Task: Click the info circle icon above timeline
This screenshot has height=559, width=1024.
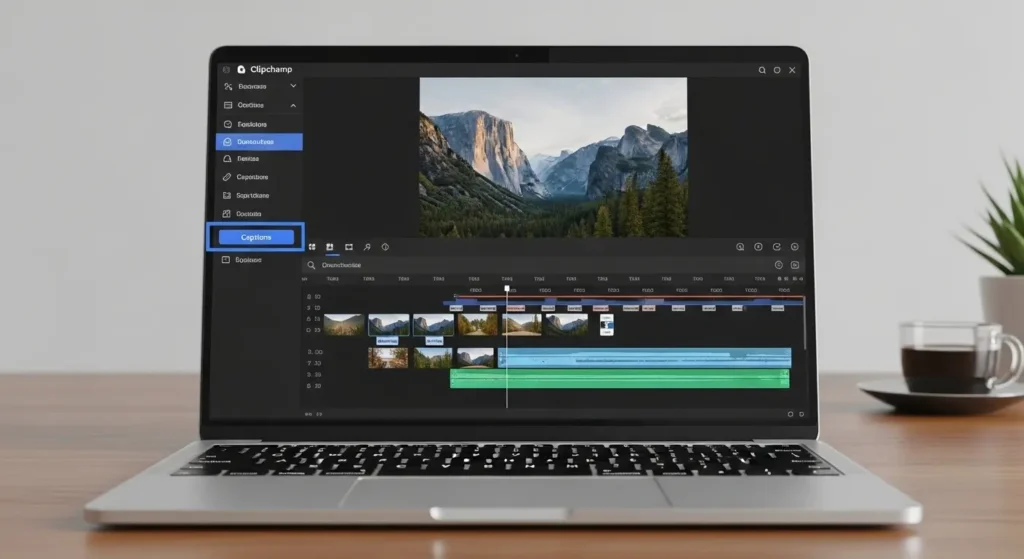Action: point(385,246)
